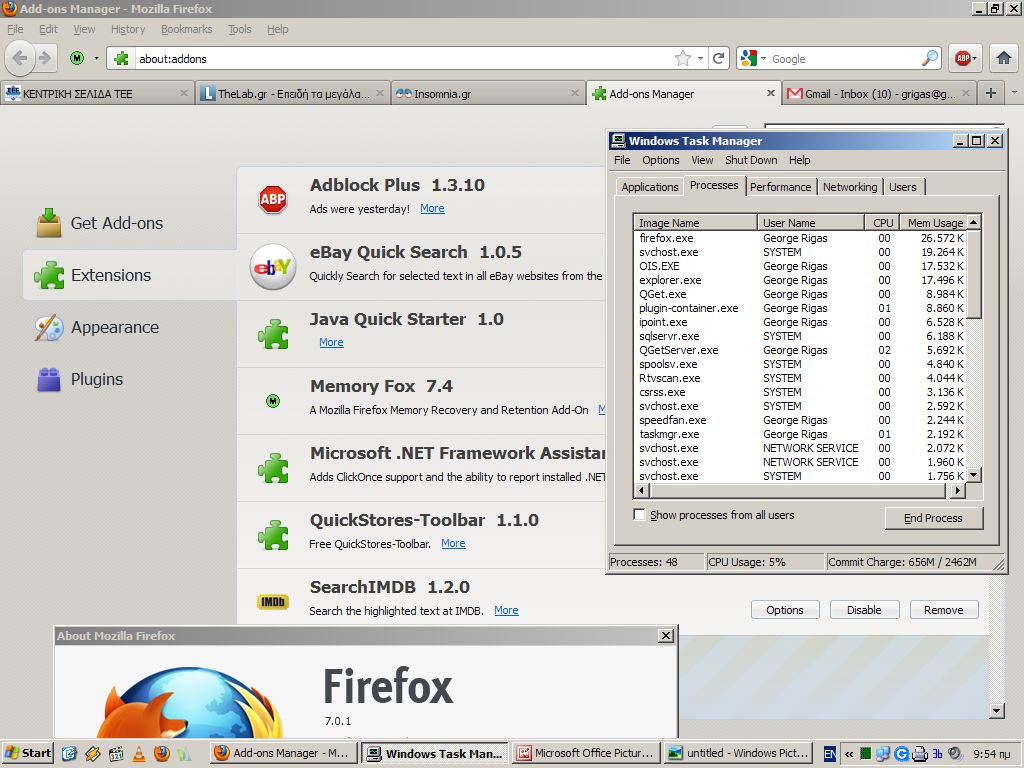Enable Show processes from all users checkbox

tap(639, 515)
